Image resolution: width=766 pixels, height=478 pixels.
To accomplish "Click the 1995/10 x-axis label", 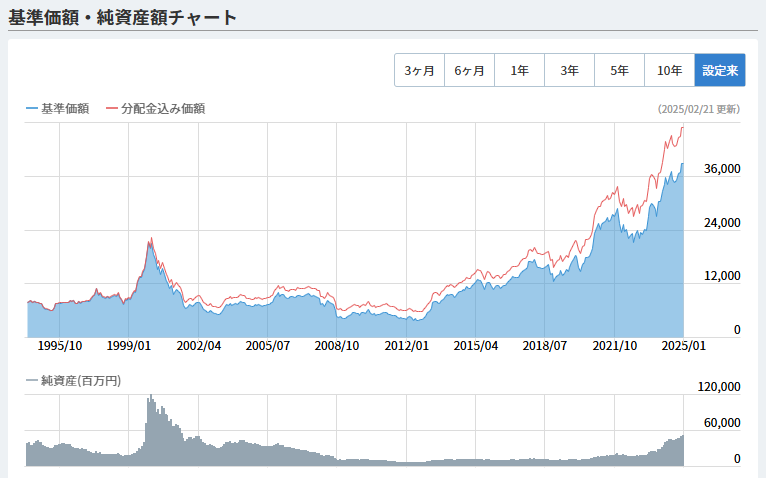I will (x=60, y=346).
